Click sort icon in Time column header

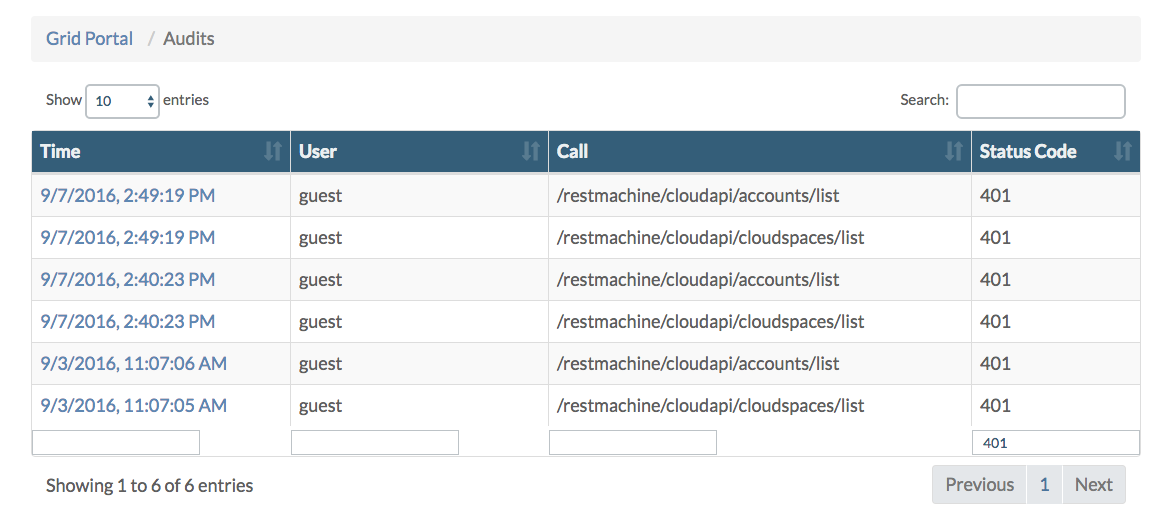[x=272, y=152]
